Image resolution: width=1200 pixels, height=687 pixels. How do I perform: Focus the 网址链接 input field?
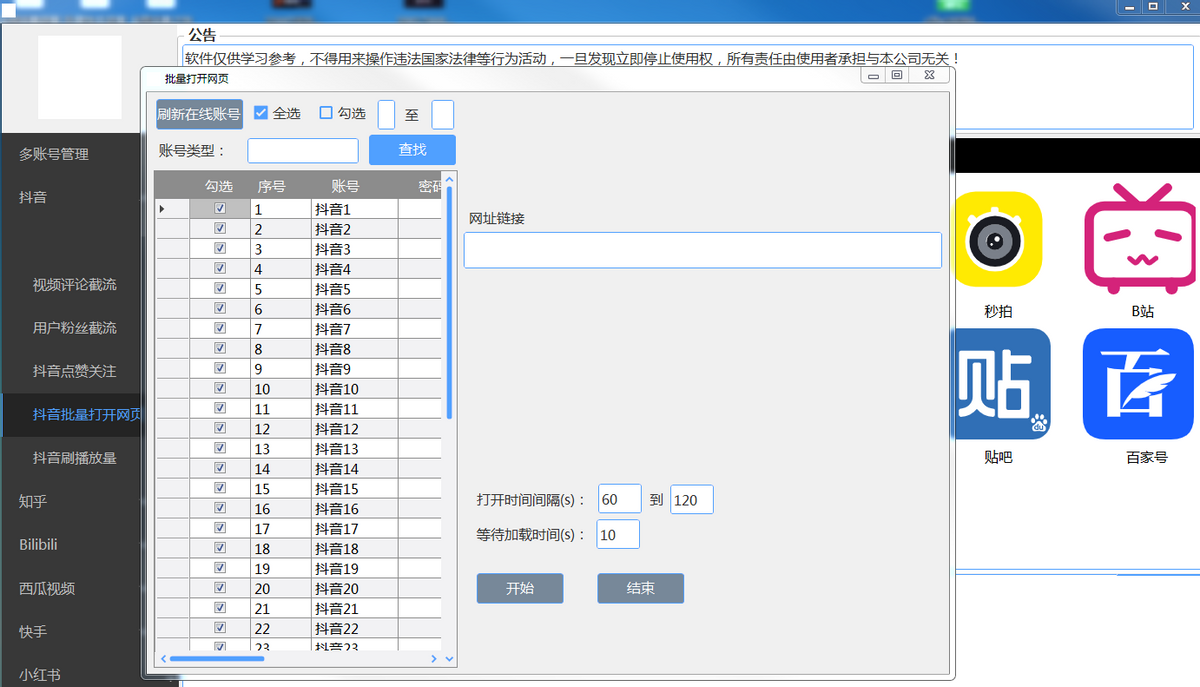click(703, 250)
